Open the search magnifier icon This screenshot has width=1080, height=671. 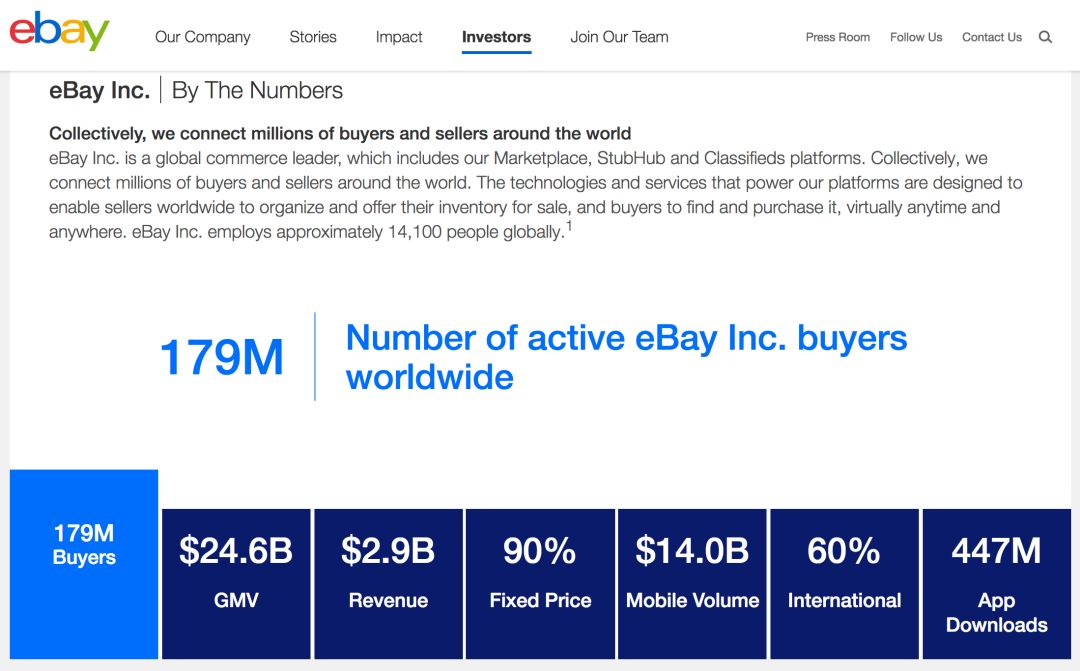(1045, 37)
